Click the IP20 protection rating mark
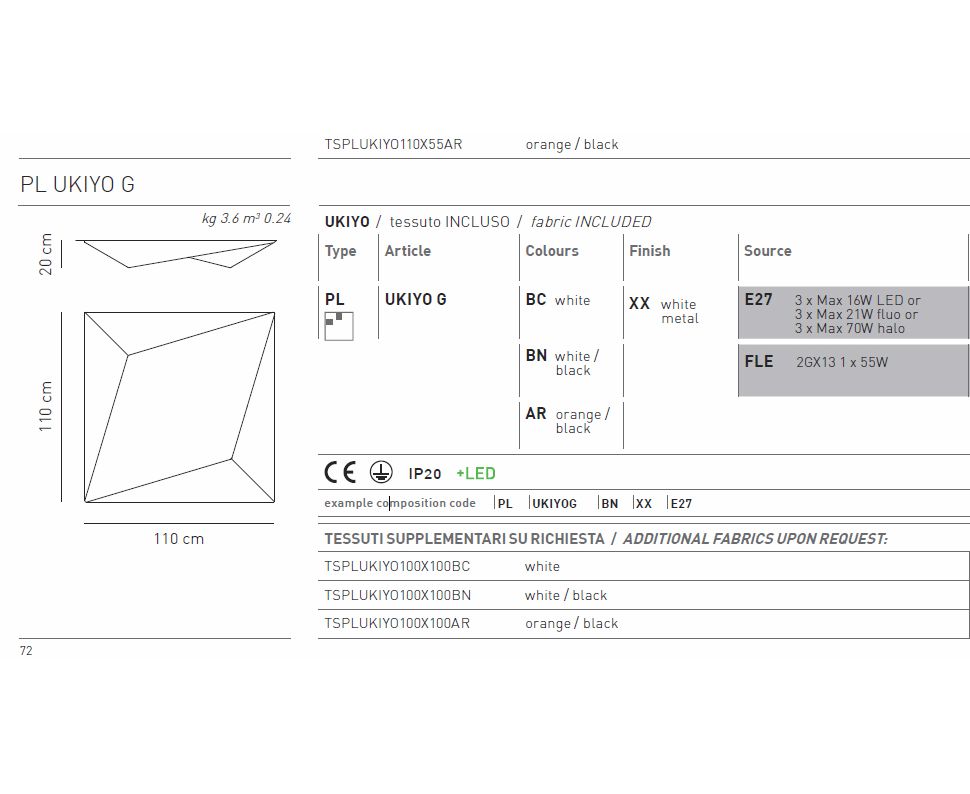Image resolution: width=970 pixels, height=794 pixels. coord(424,474)
